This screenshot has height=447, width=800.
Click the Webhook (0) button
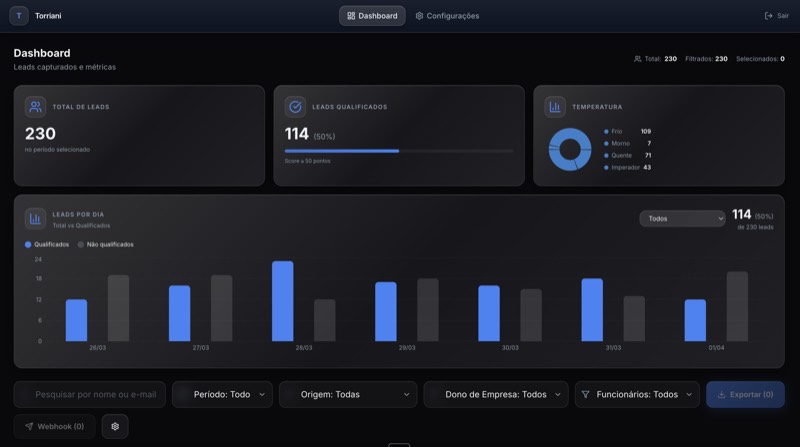(55, 426)
